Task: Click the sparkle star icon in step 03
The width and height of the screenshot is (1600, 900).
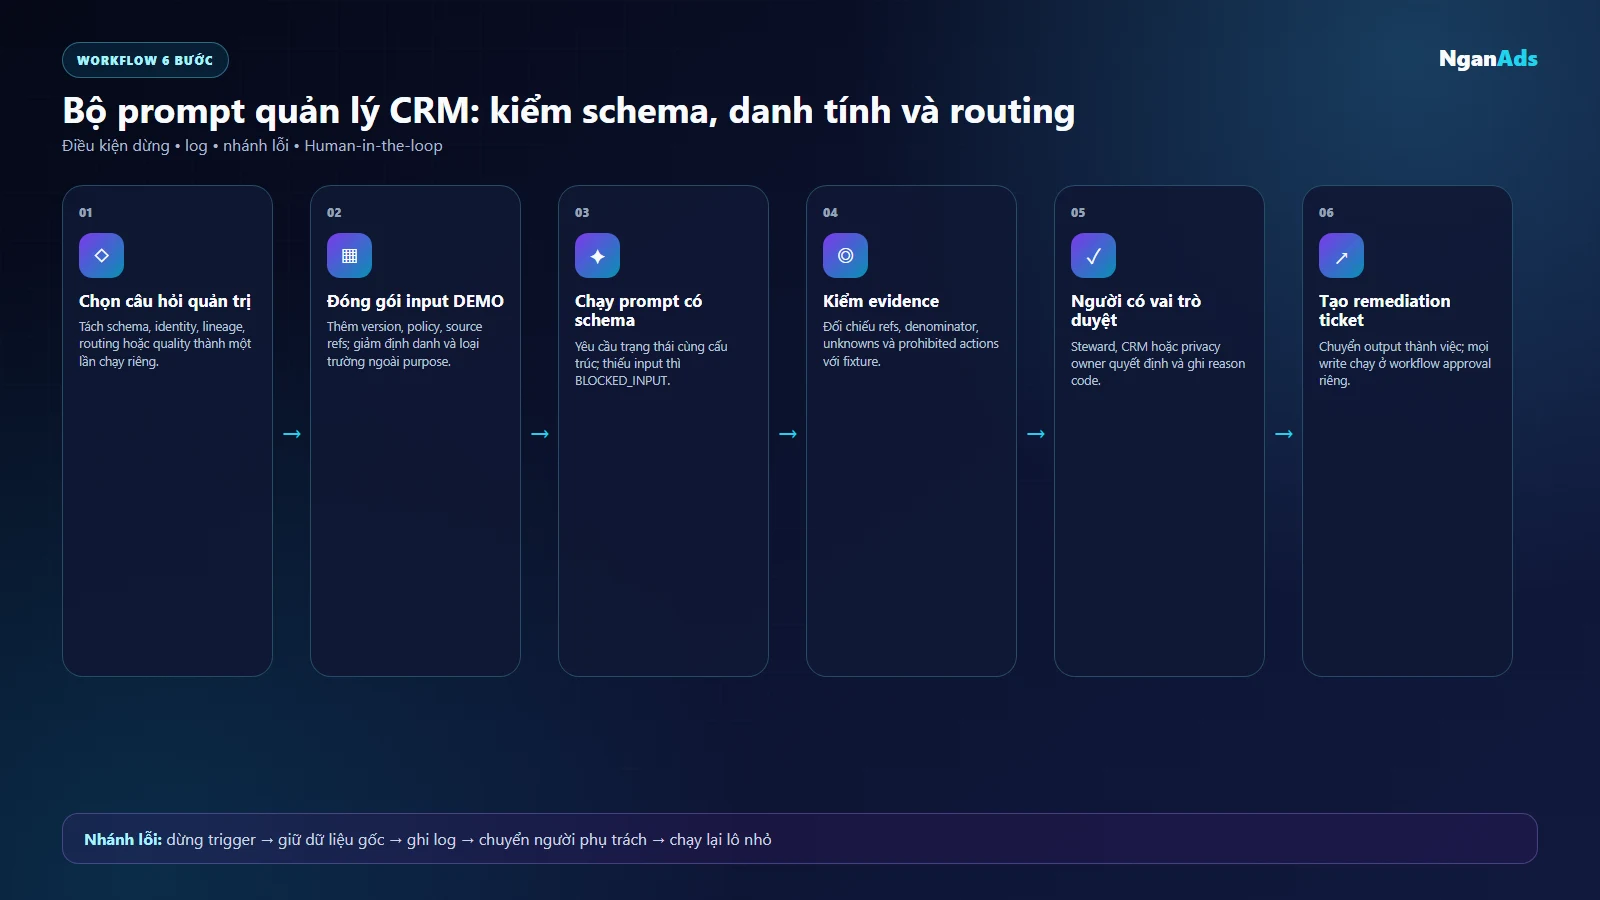Action: (x=597, y=256)
